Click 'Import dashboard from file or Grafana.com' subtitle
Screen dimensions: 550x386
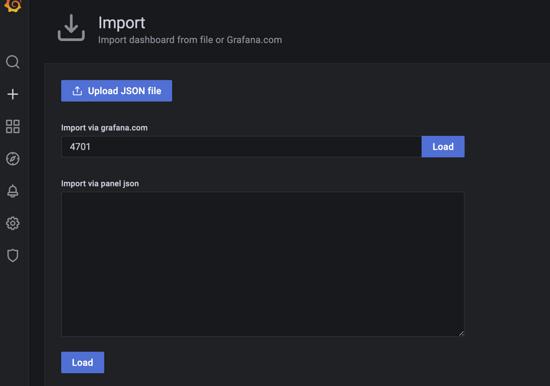[x=190, y=40]
